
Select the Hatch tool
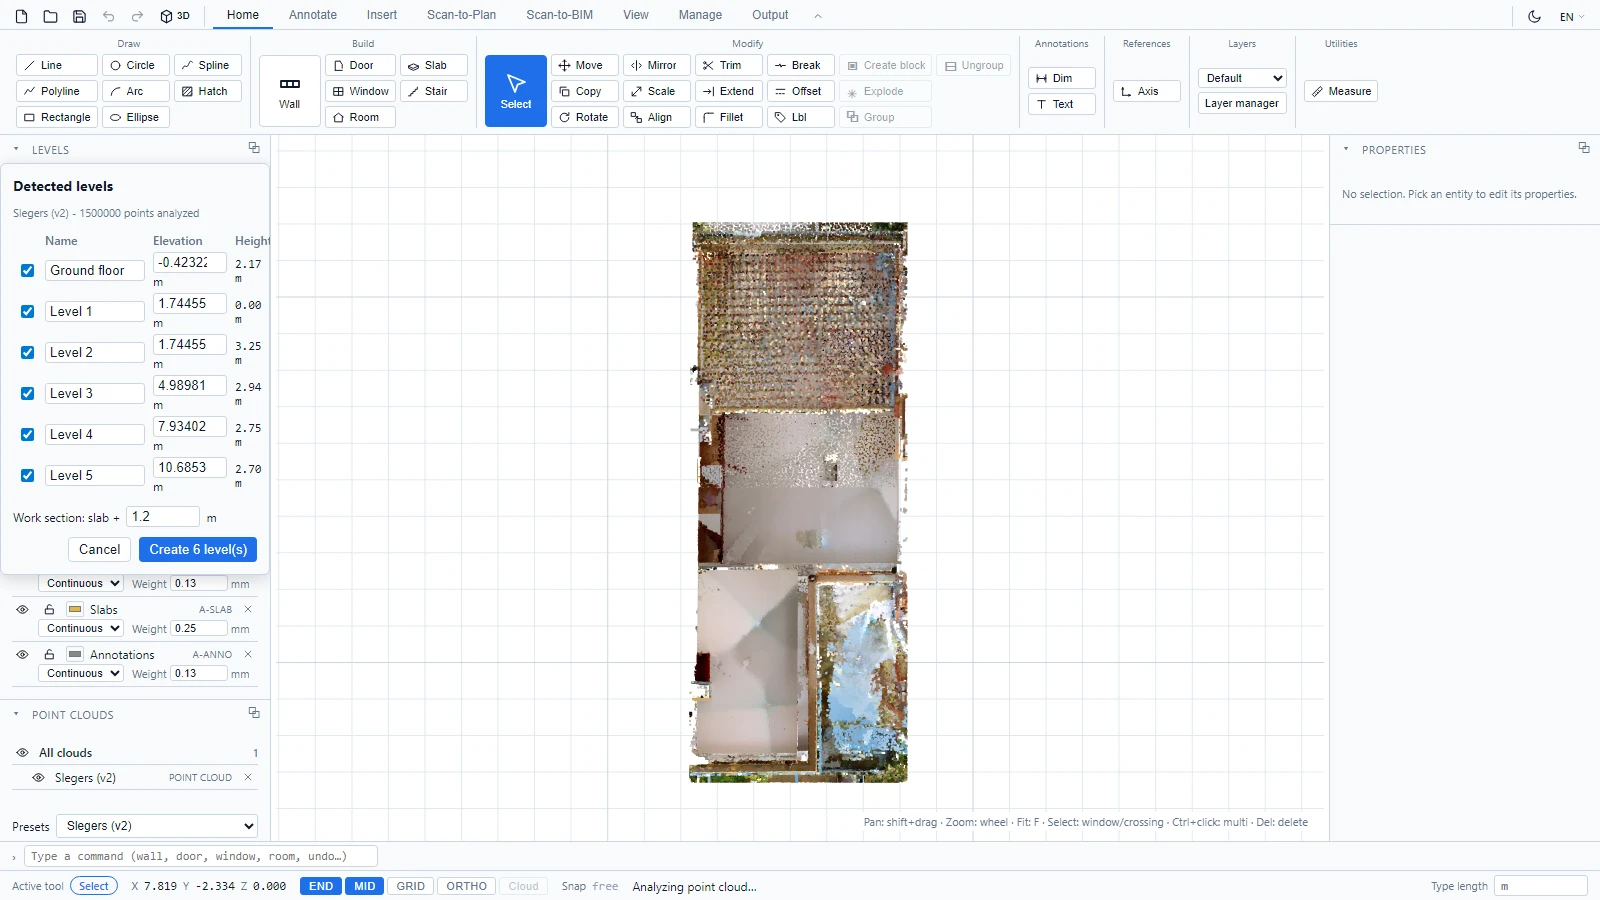(208, 91)
